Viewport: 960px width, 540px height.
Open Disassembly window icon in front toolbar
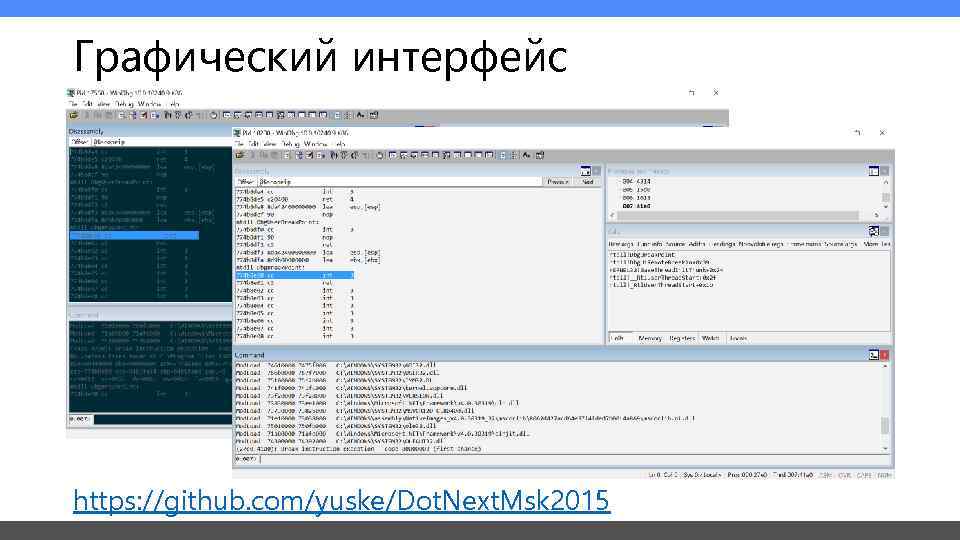456,156
